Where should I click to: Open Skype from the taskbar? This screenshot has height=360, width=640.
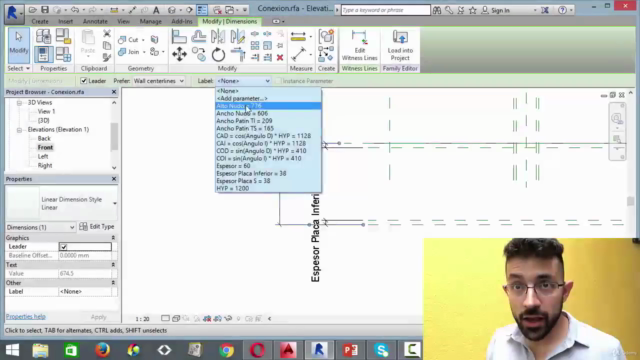point(381,350)
